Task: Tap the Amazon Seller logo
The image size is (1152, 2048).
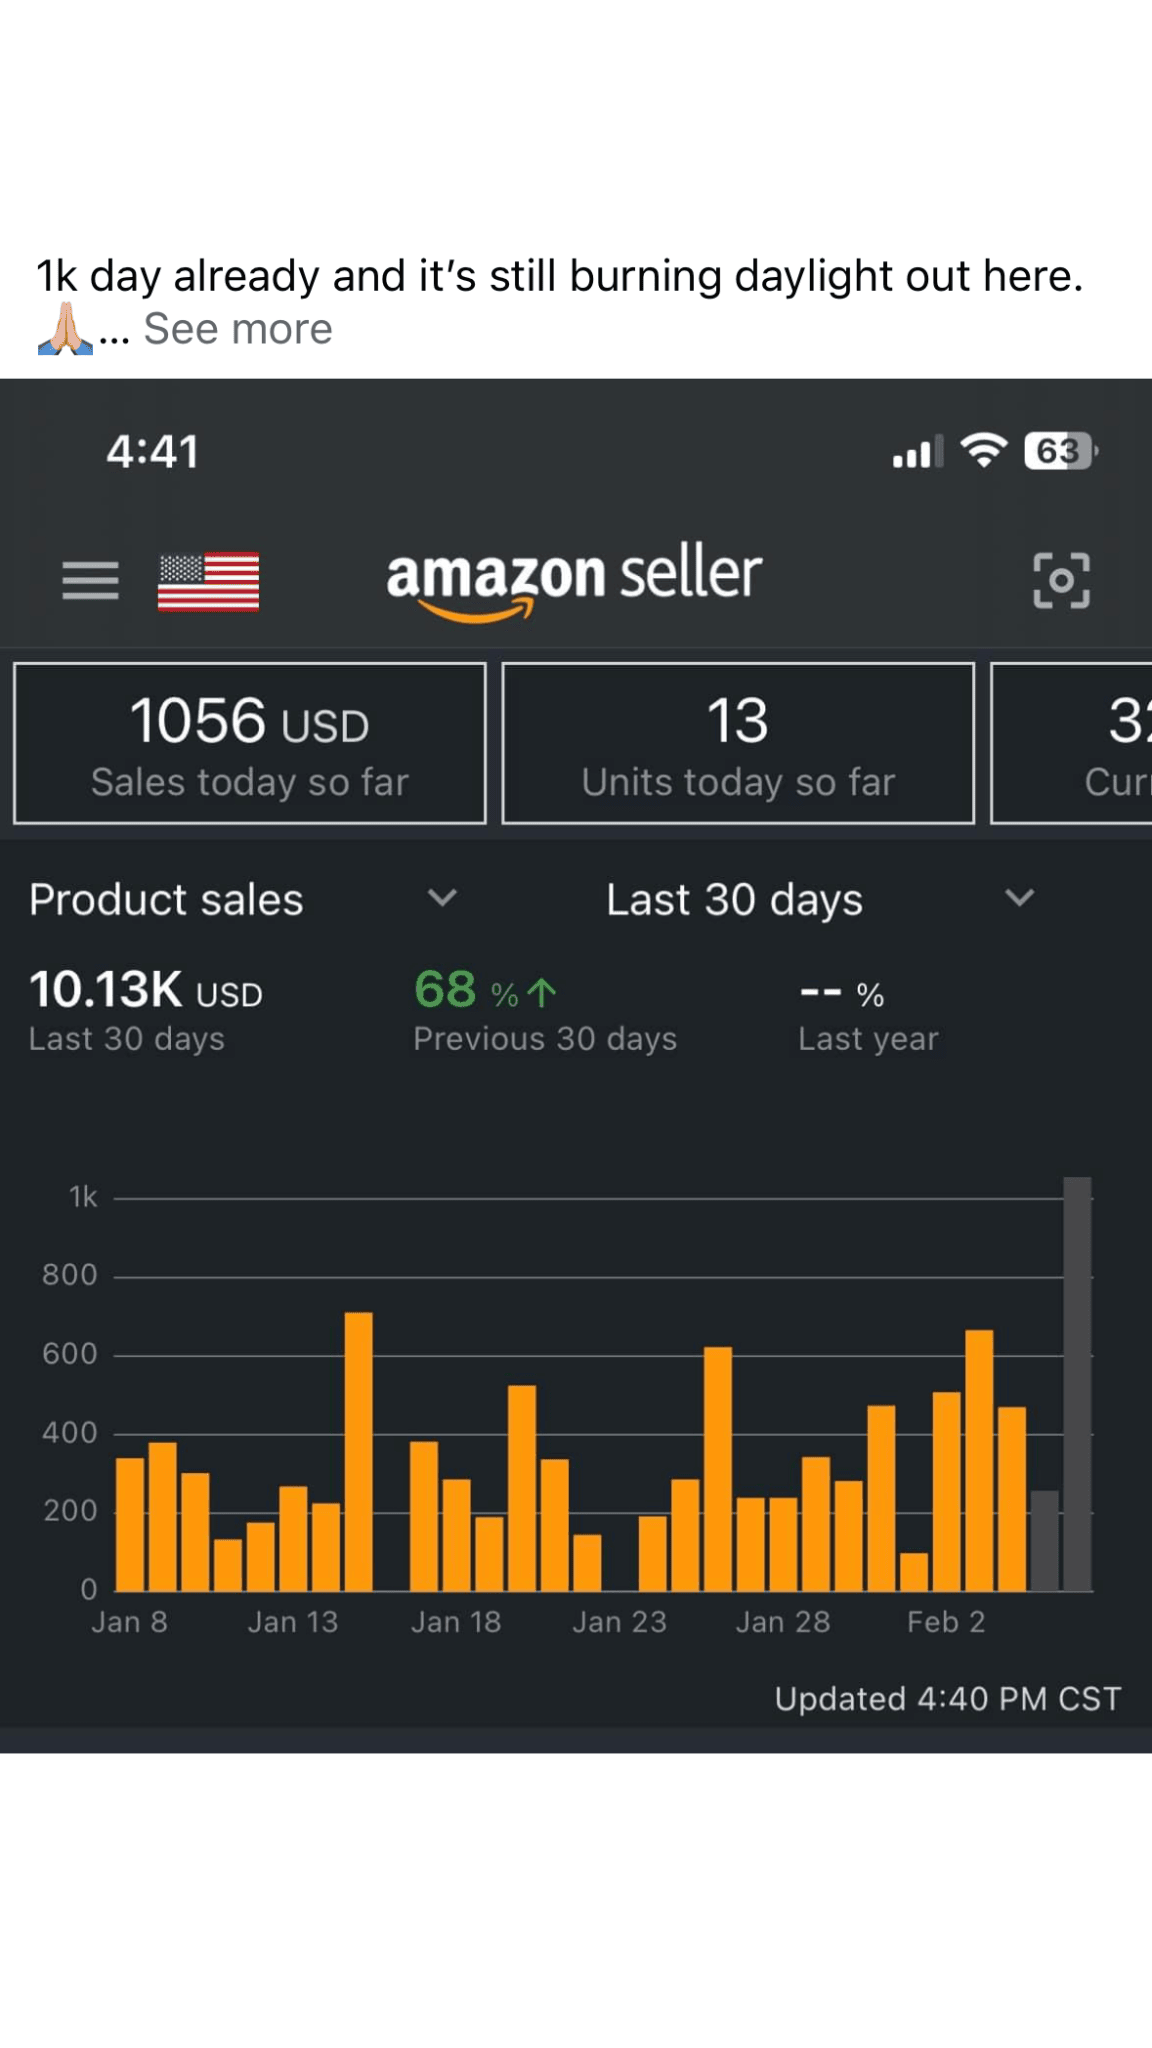Action: 574,578
